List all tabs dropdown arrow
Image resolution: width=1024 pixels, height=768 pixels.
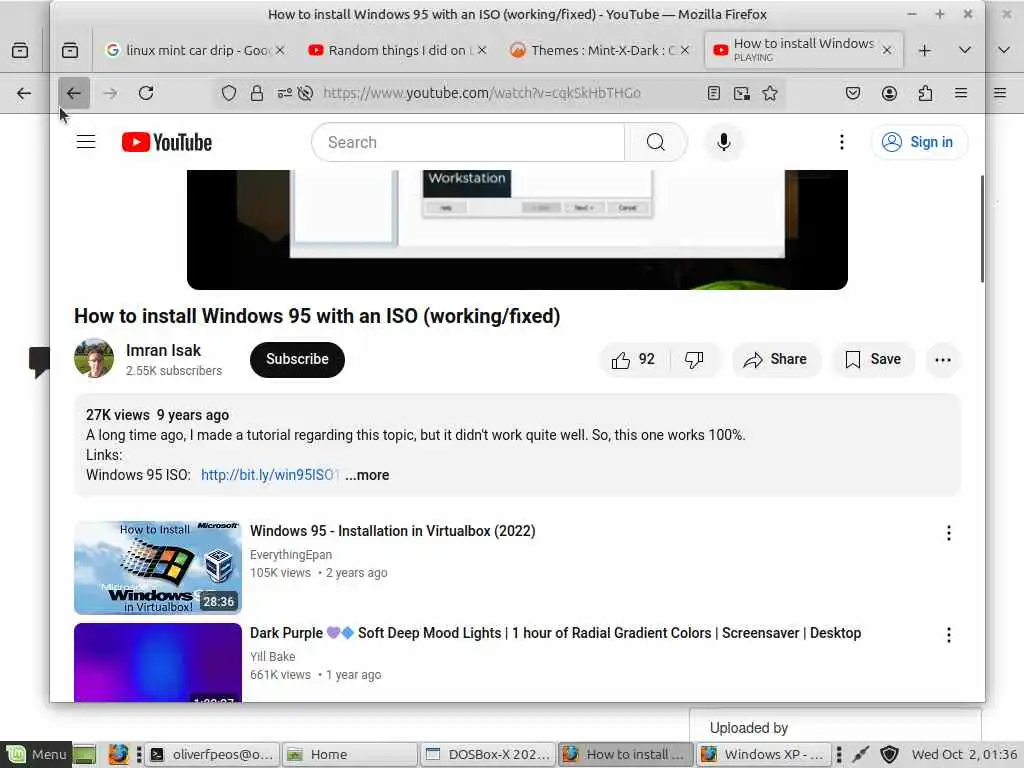point(965,50)
